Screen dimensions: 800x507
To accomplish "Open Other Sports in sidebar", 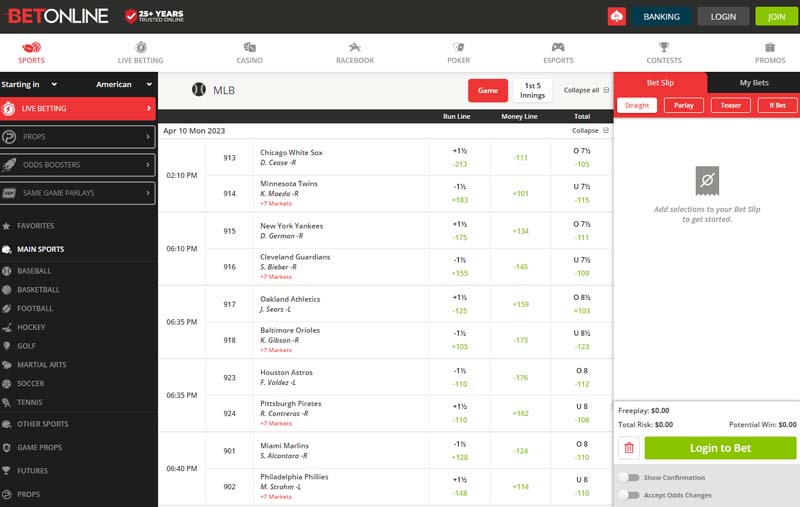I will pyautogui.click(x=42, y=424).
